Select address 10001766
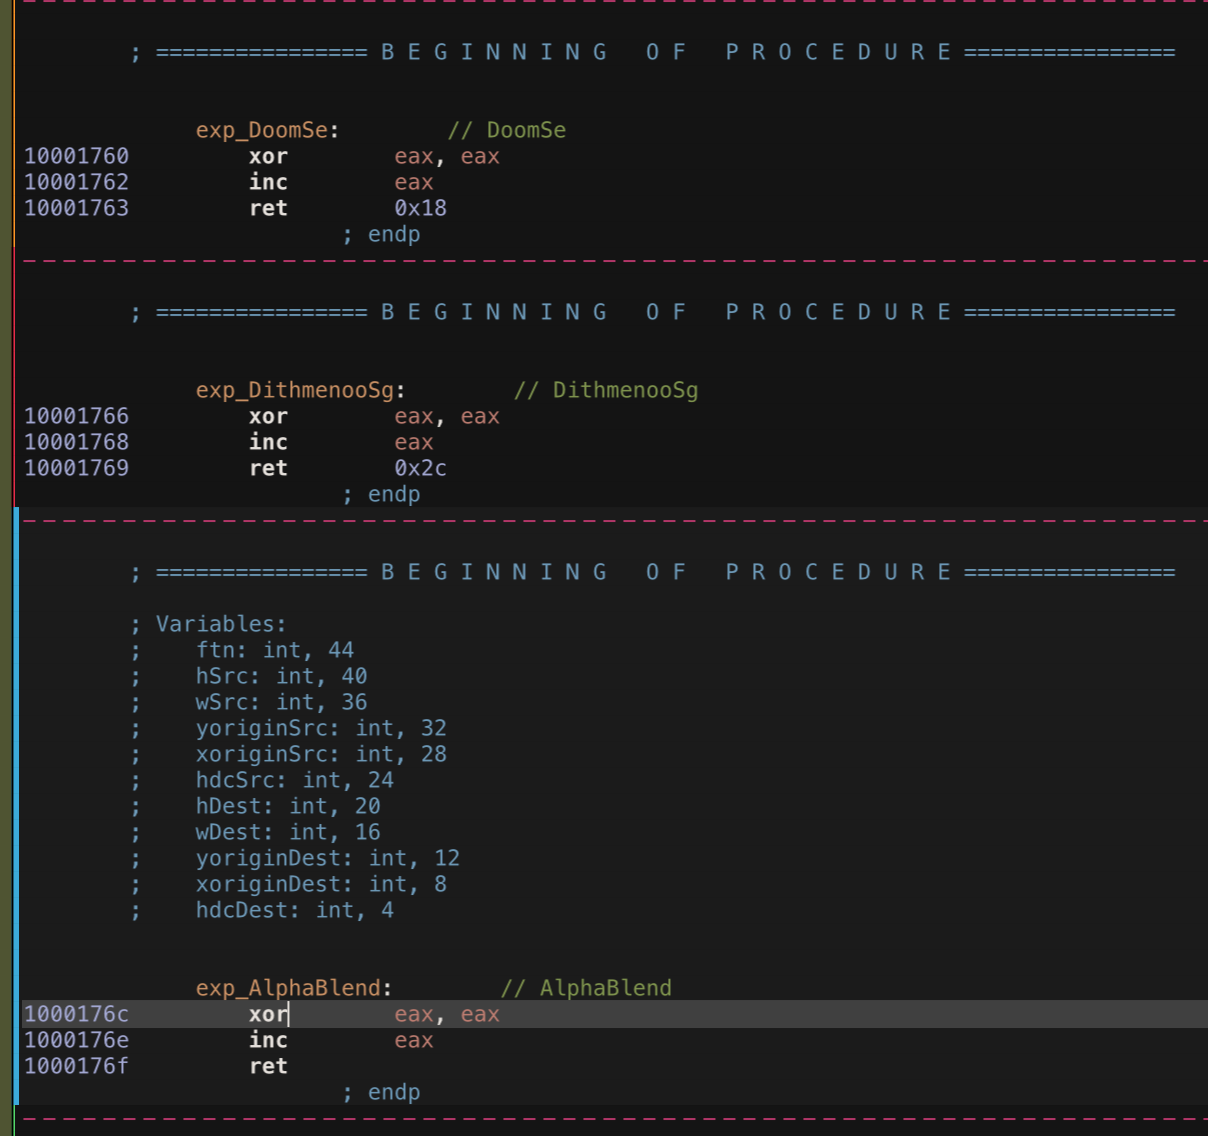 (x=76, y=416)
